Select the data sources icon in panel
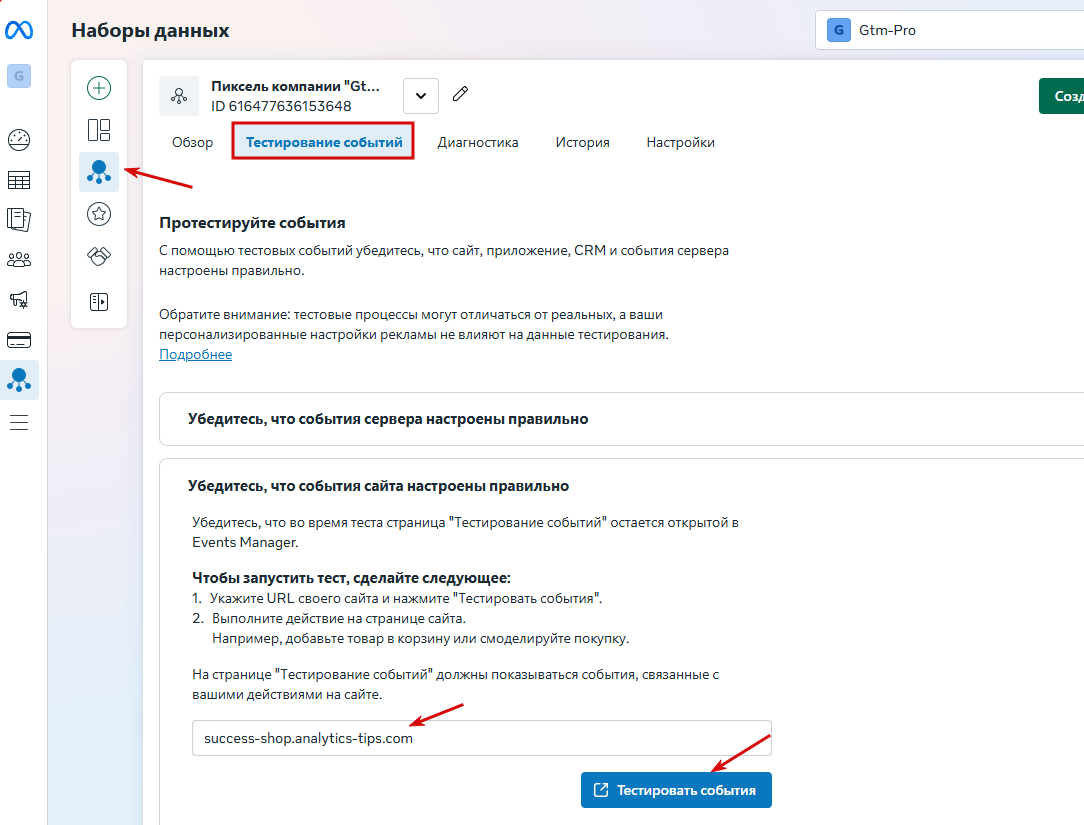Viewport: 1084px width, 825px height. 99,172
